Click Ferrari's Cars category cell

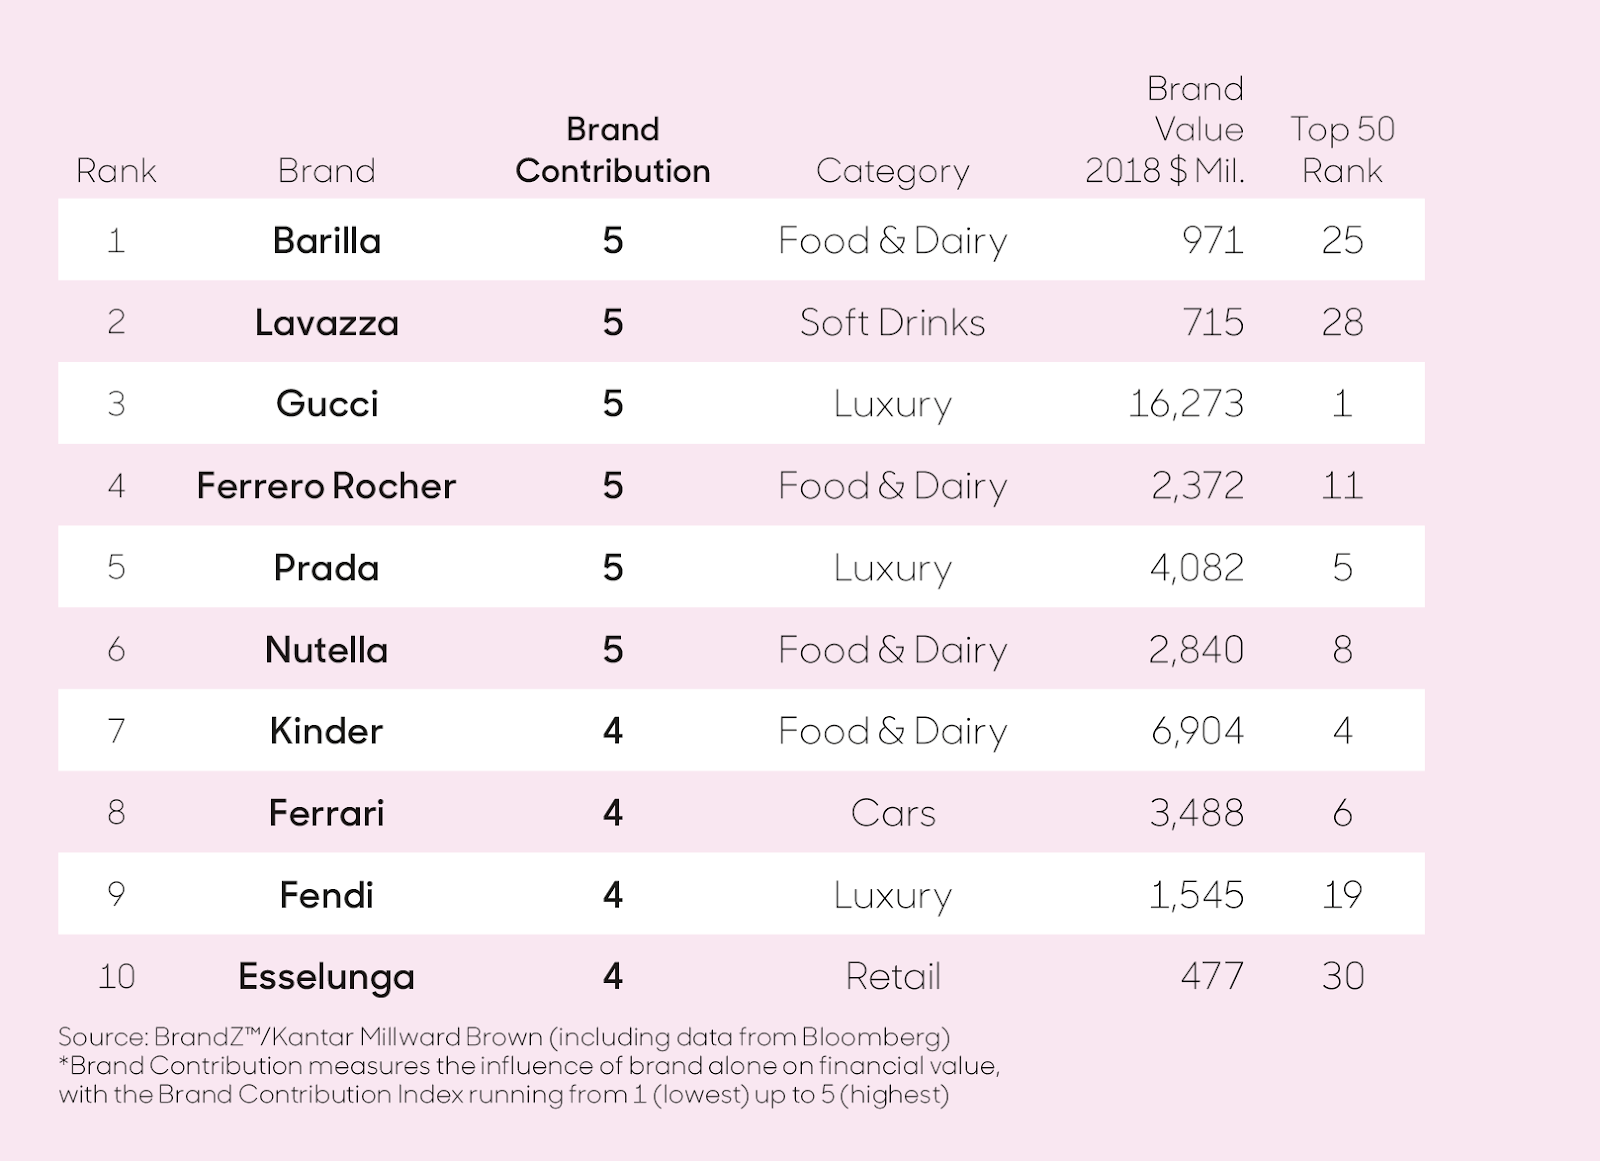click(893, 813)
